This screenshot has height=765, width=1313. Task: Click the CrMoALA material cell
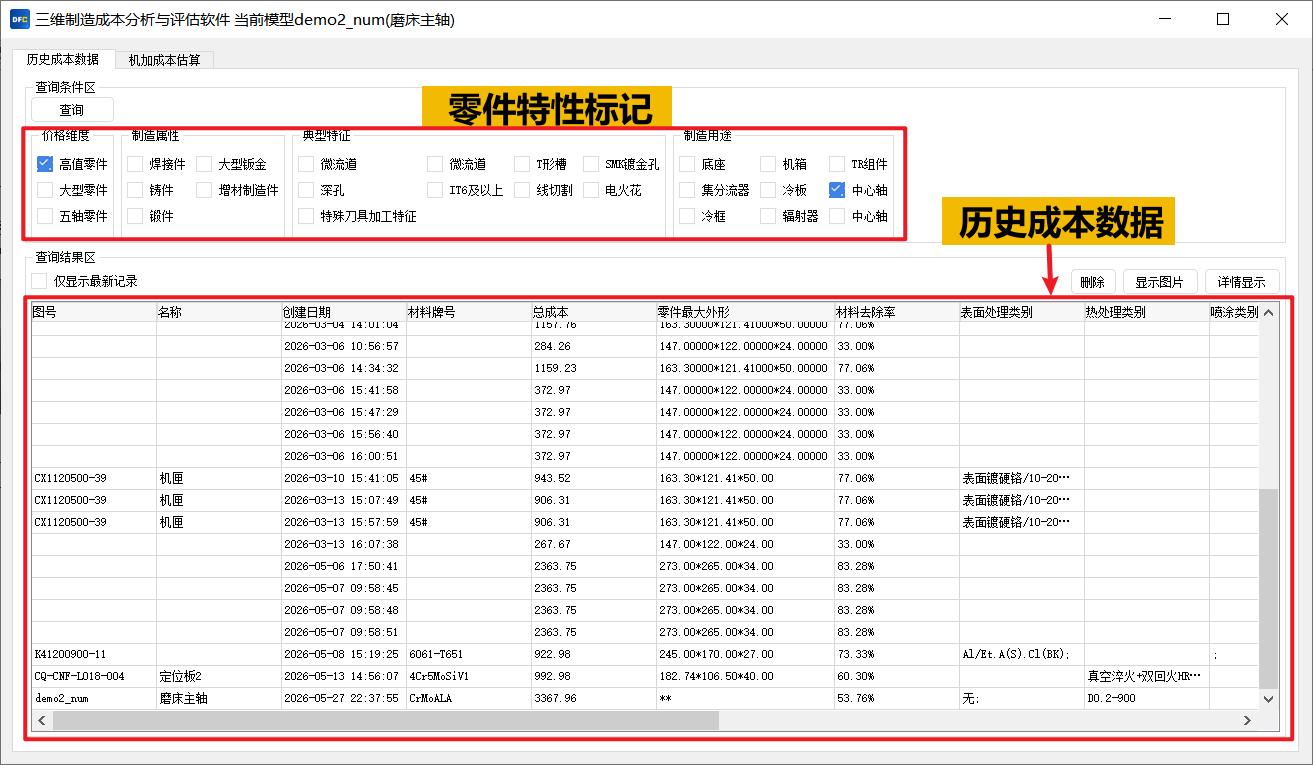point(469,698)
